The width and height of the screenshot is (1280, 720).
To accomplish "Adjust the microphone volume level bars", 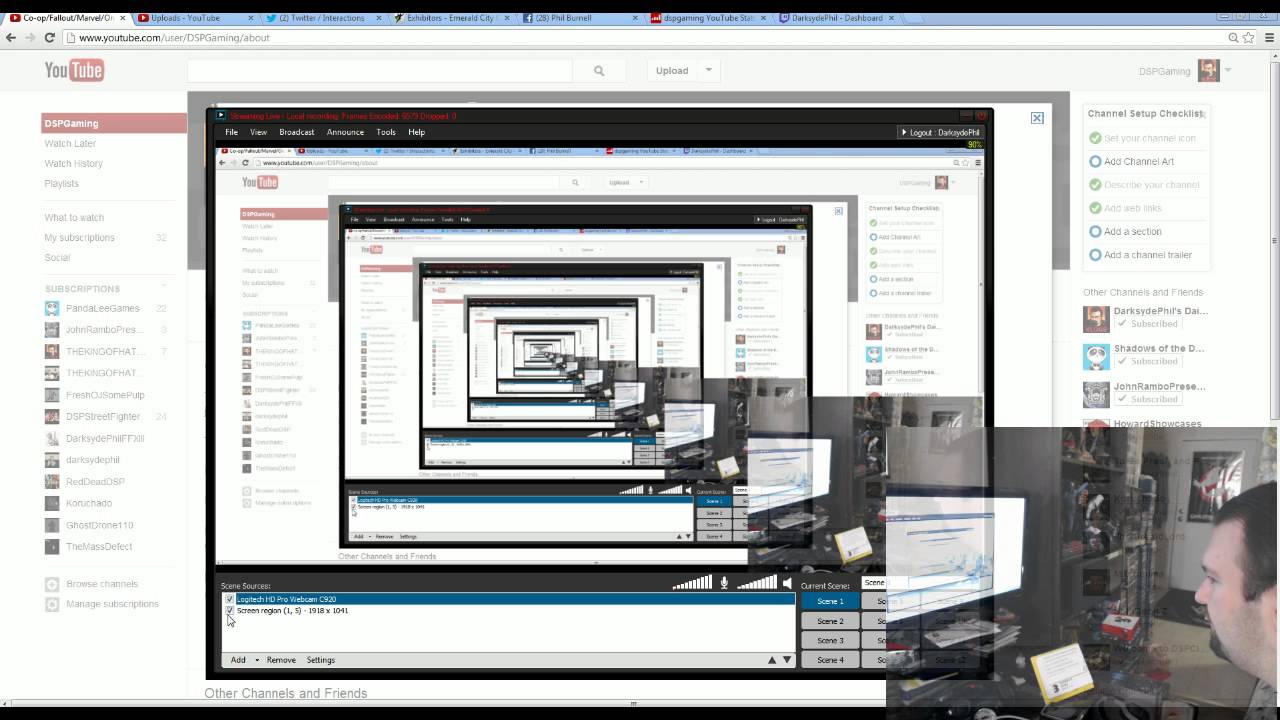I will coord(694,583).
